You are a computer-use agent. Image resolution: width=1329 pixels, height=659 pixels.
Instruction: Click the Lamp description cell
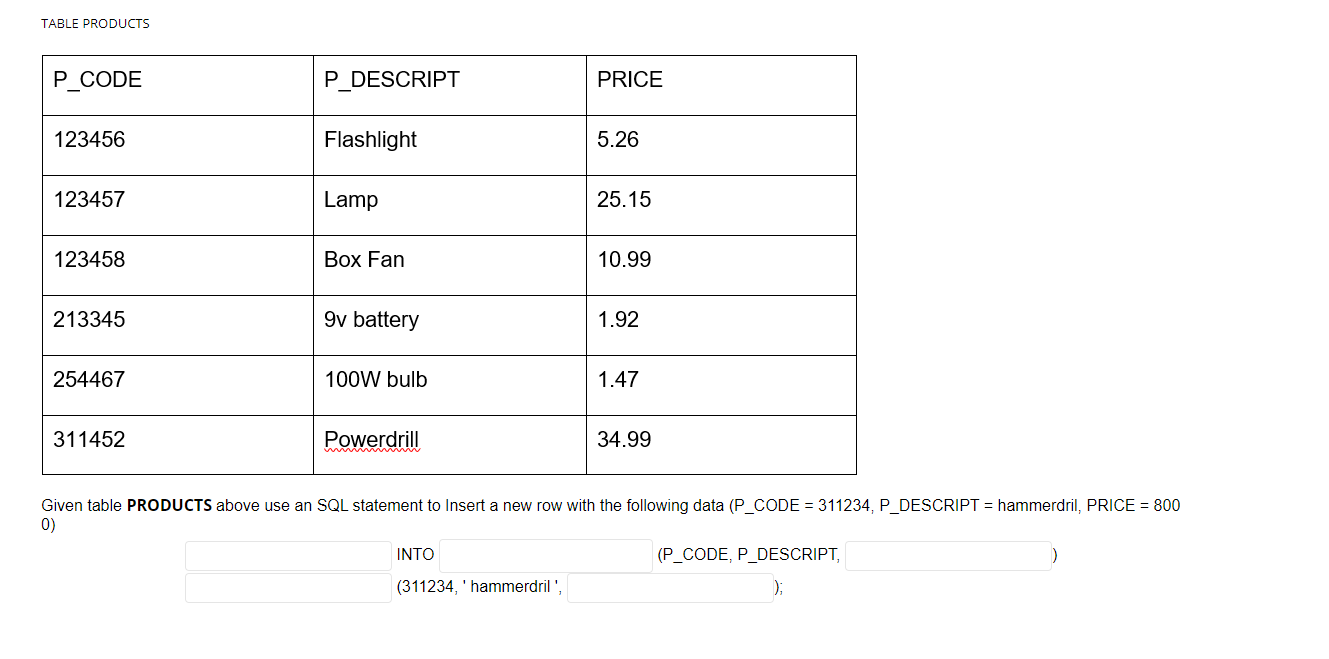tap(351, 200)
